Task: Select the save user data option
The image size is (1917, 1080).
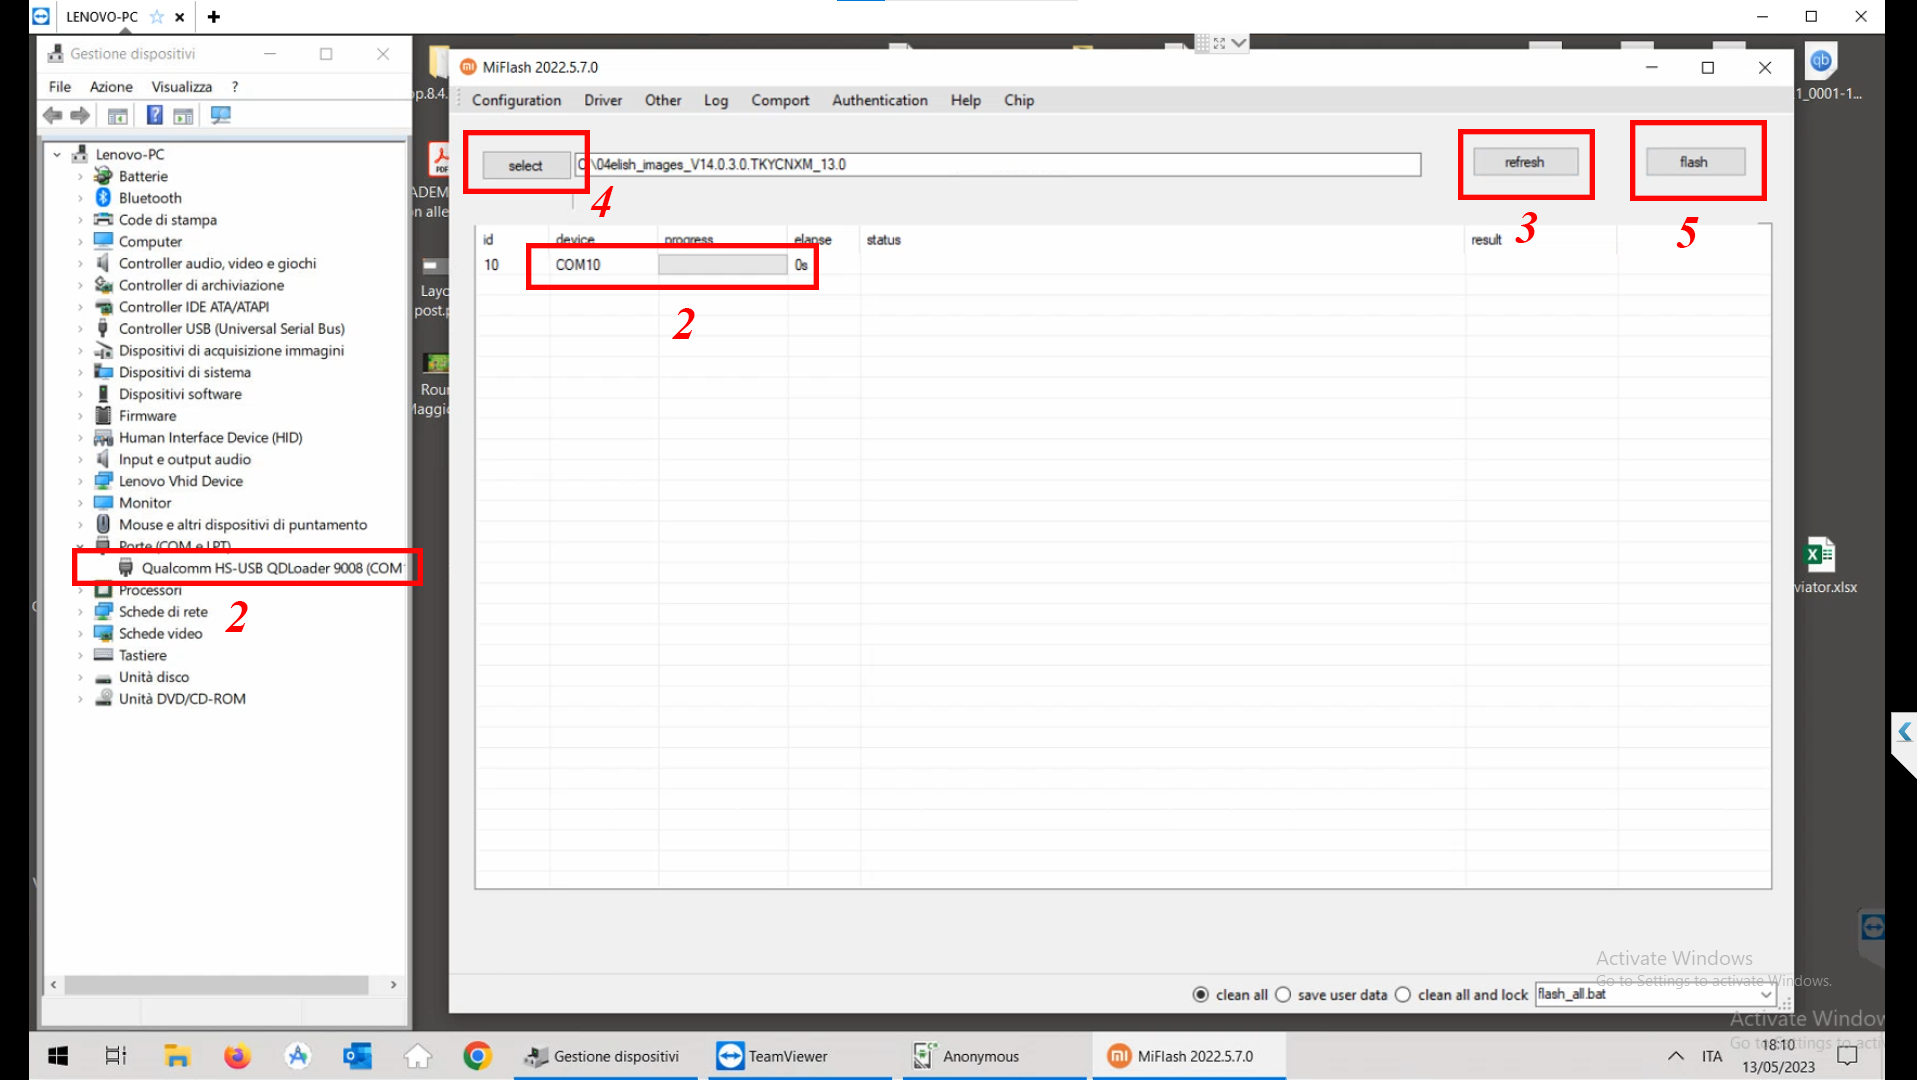Action: tap(1283, 994)
